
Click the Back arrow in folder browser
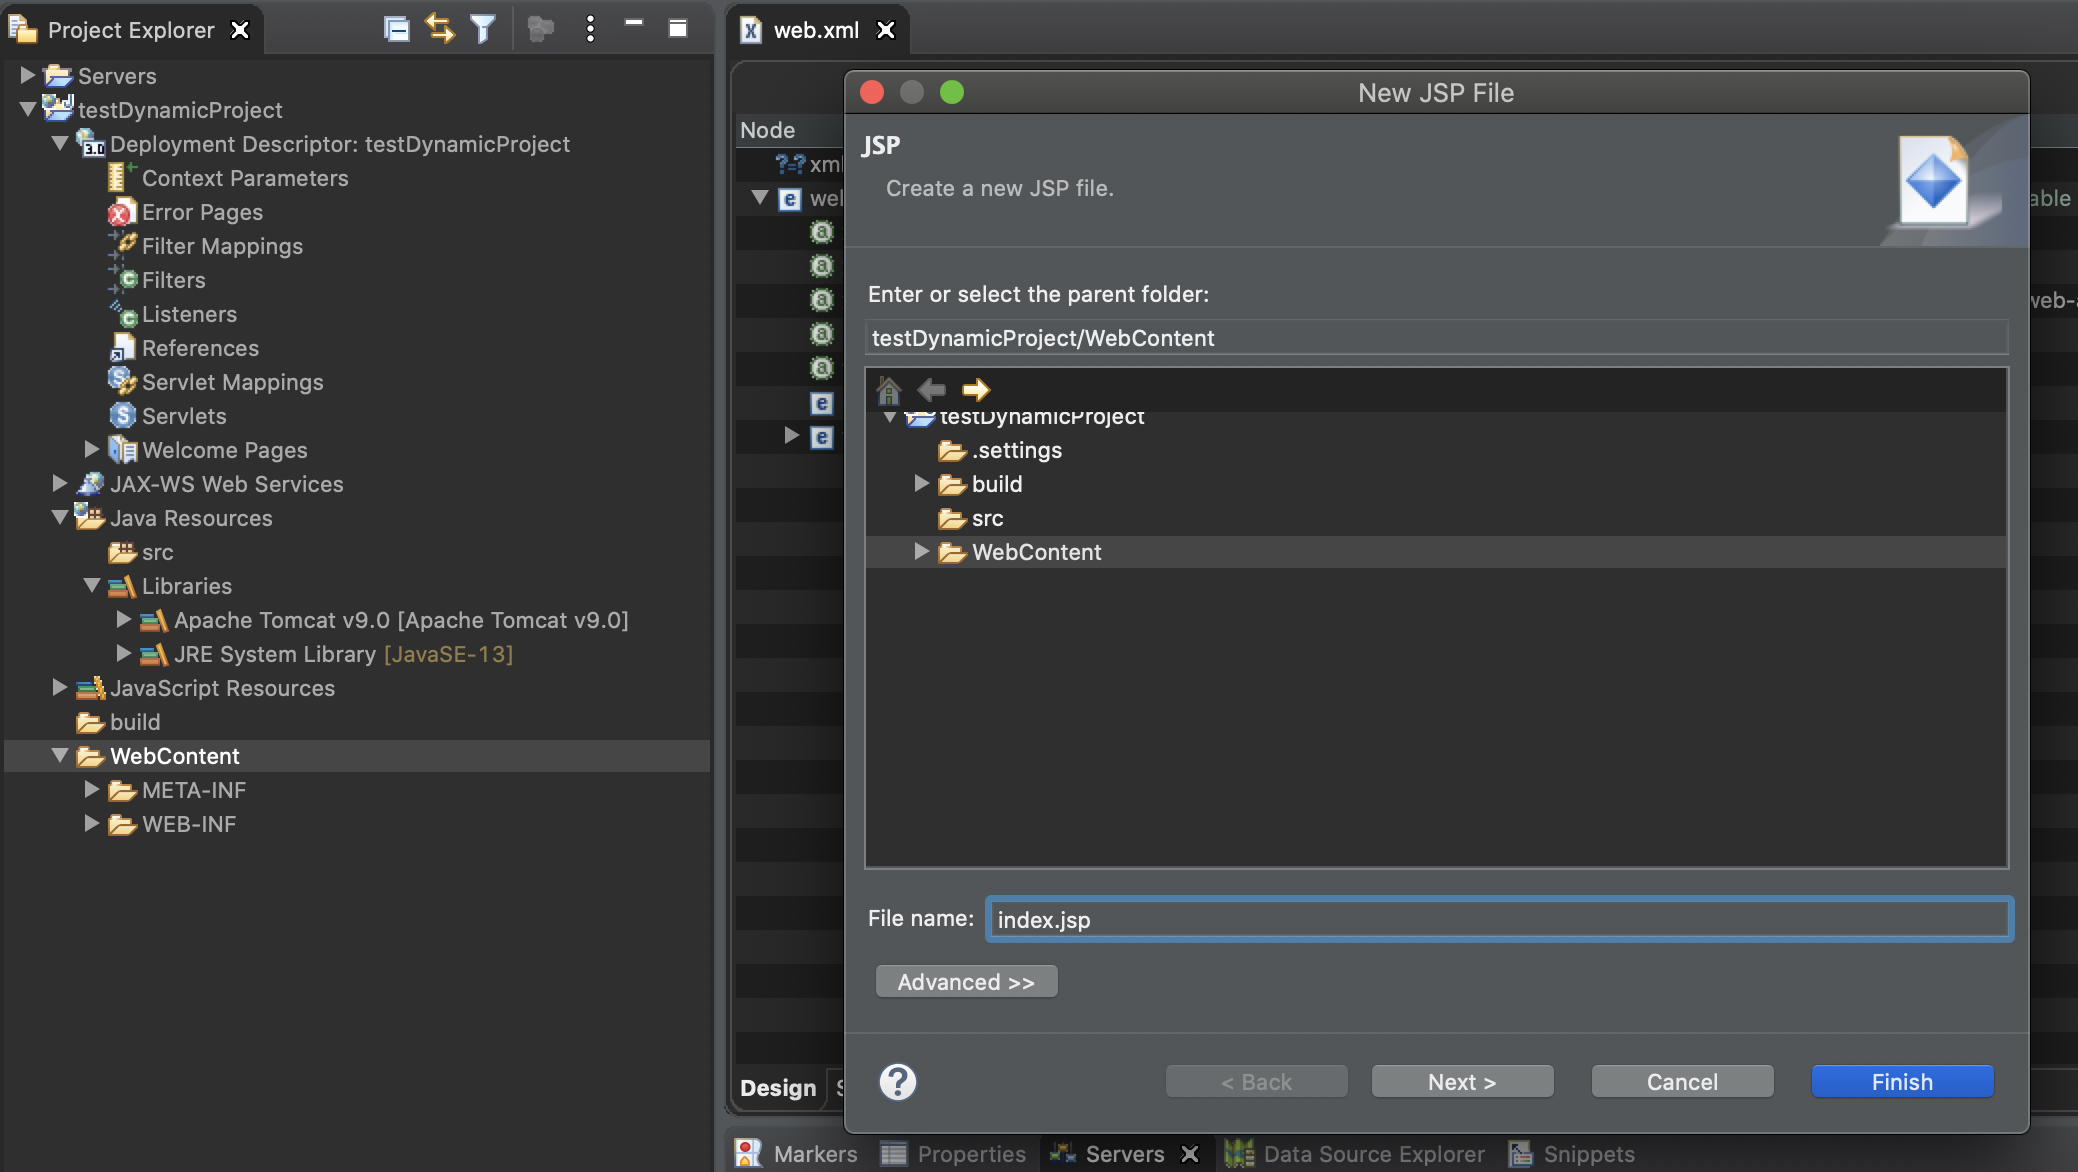(x=931, y=389)
